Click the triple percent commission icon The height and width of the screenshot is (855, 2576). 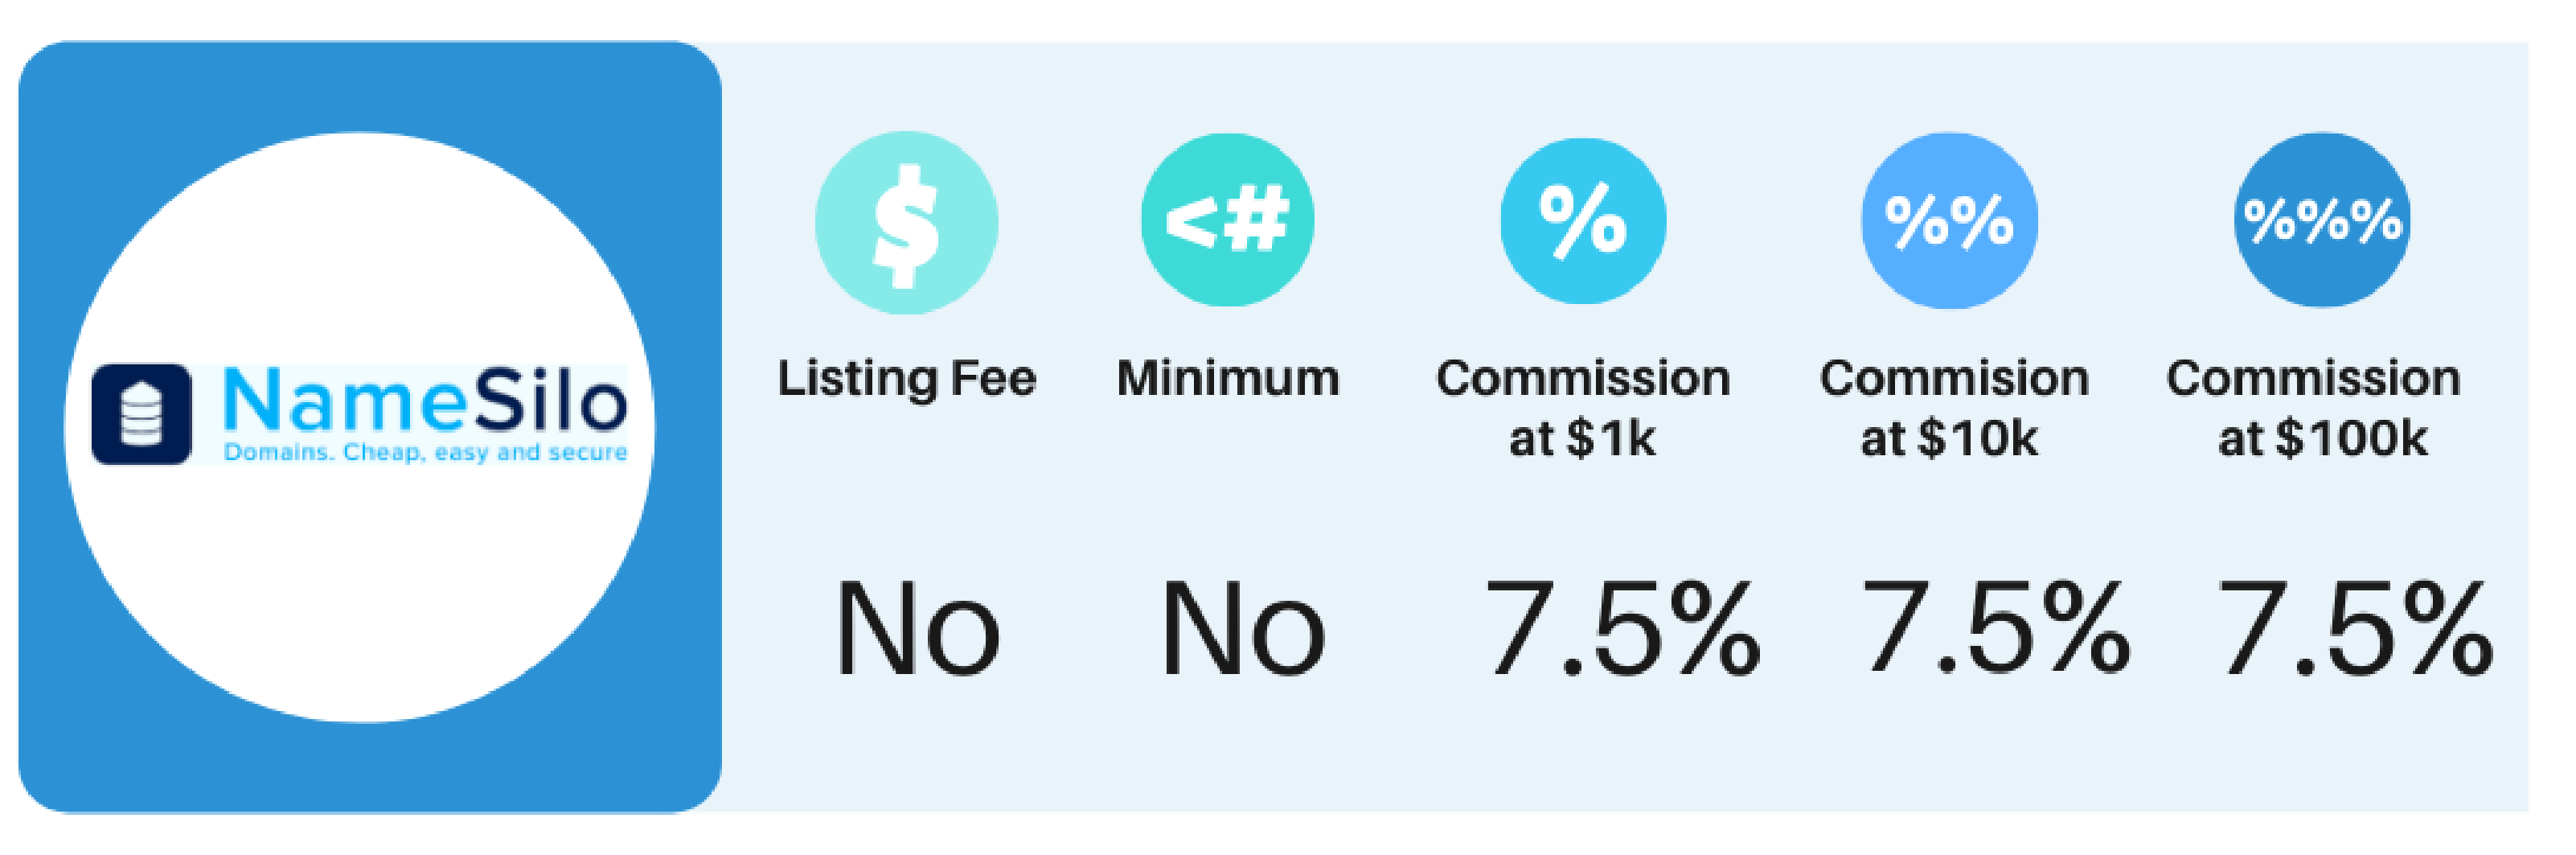click(x=2322, y=220)
